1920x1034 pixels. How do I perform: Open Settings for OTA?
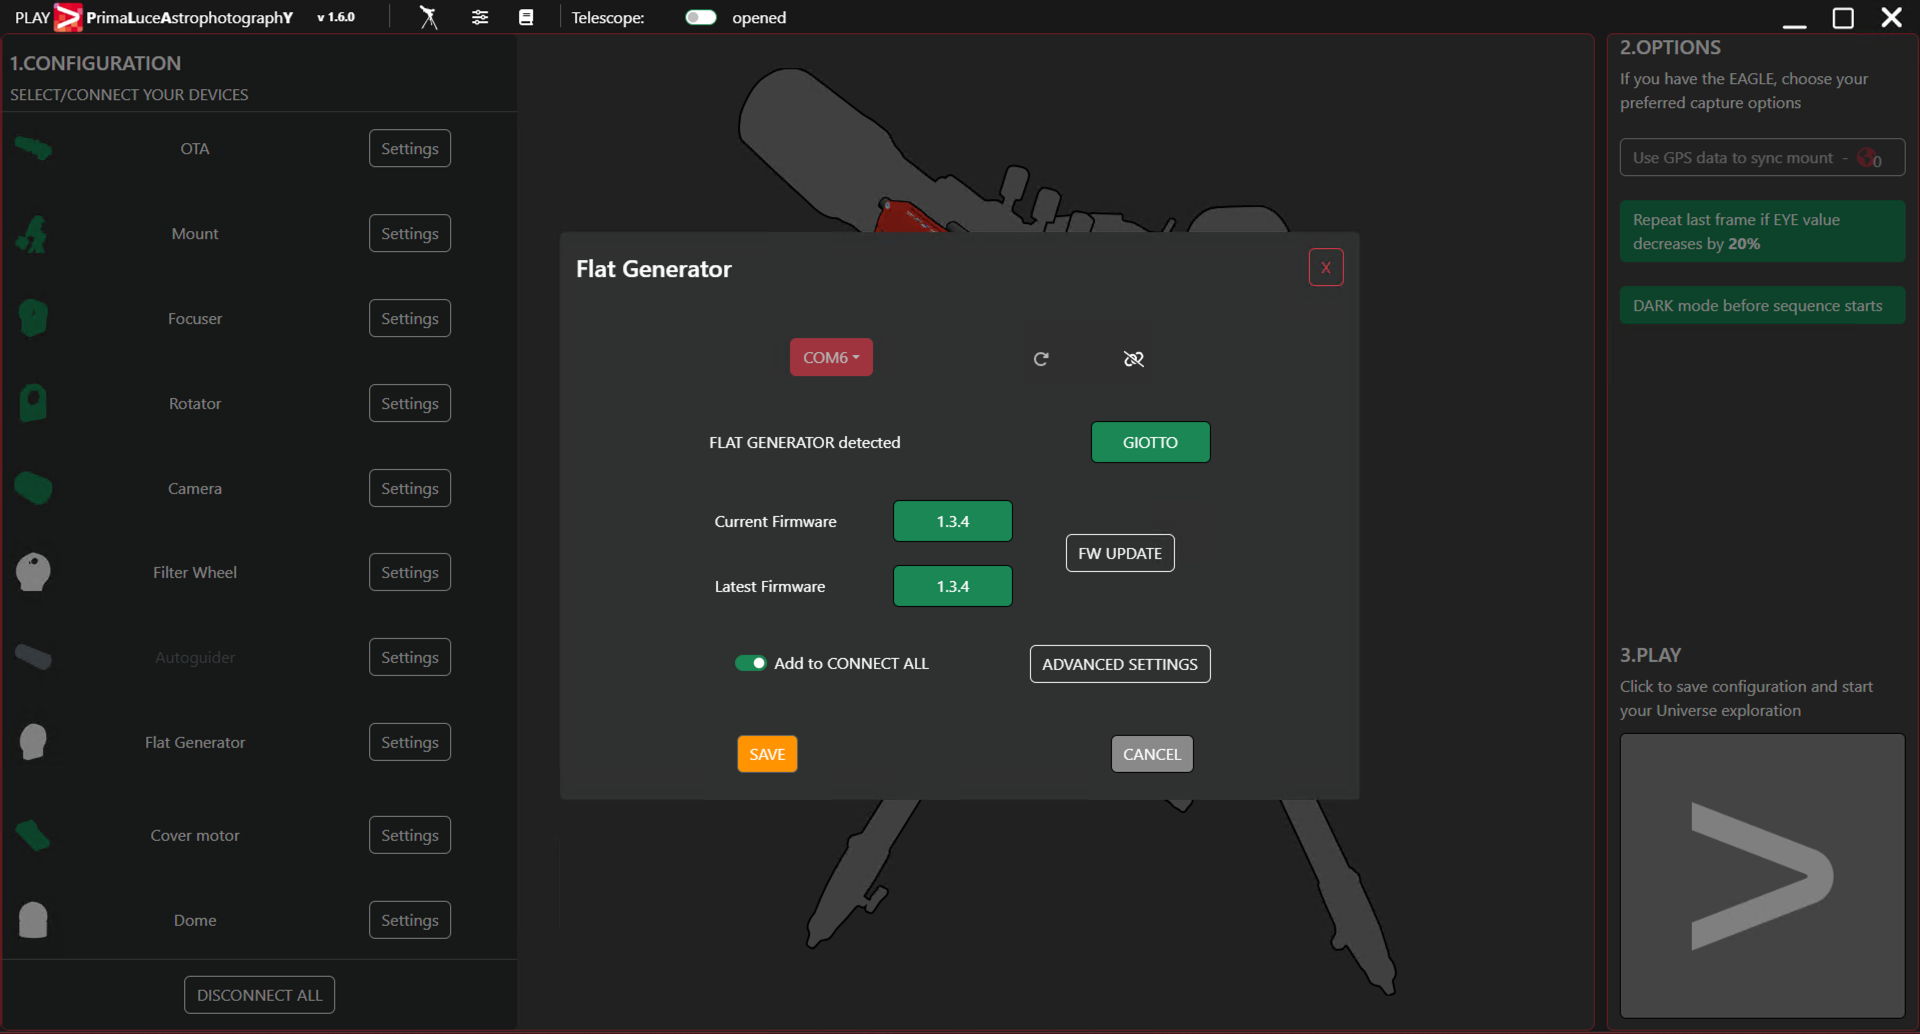tap(410, 149)
